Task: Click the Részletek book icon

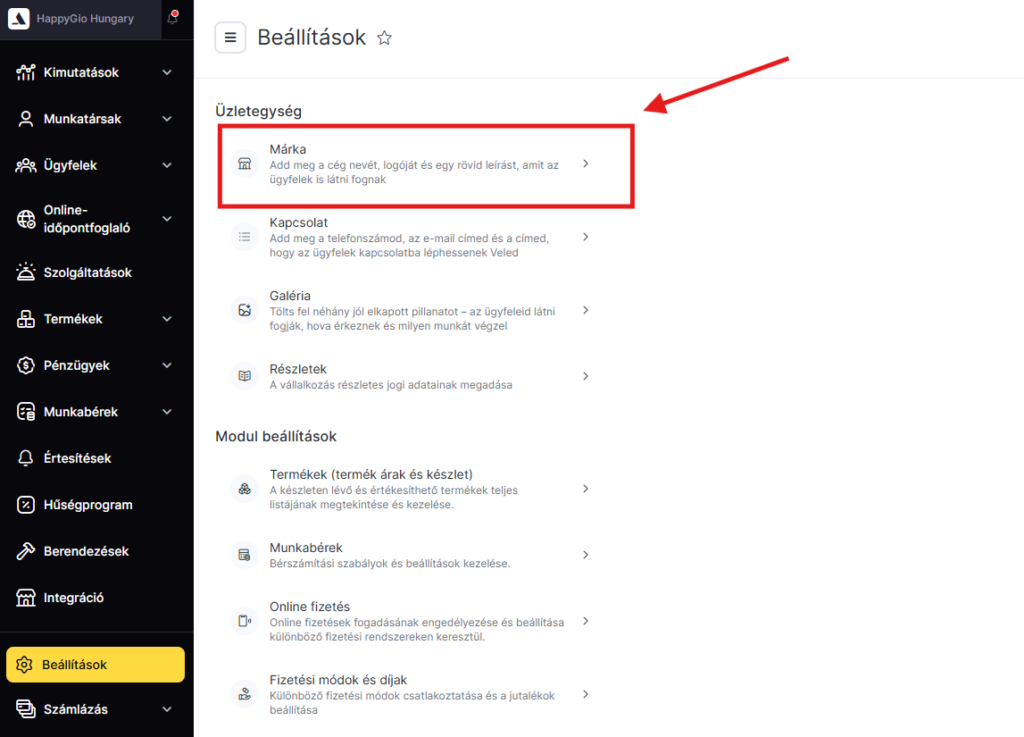Action: click(244, 376)
